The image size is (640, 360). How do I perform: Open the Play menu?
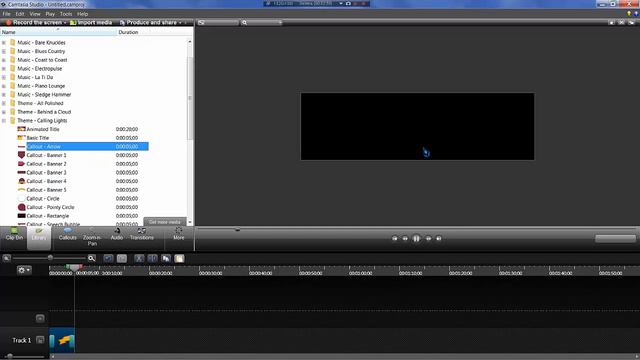[x=50, y=14]
